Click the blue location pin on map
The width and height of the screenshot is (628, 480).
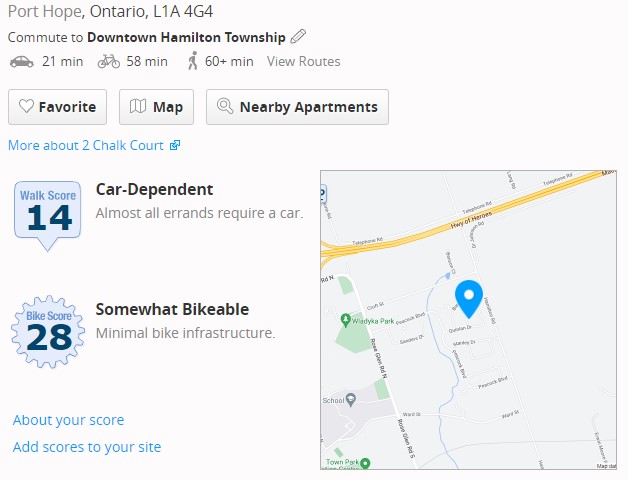(x=468, y=297)
